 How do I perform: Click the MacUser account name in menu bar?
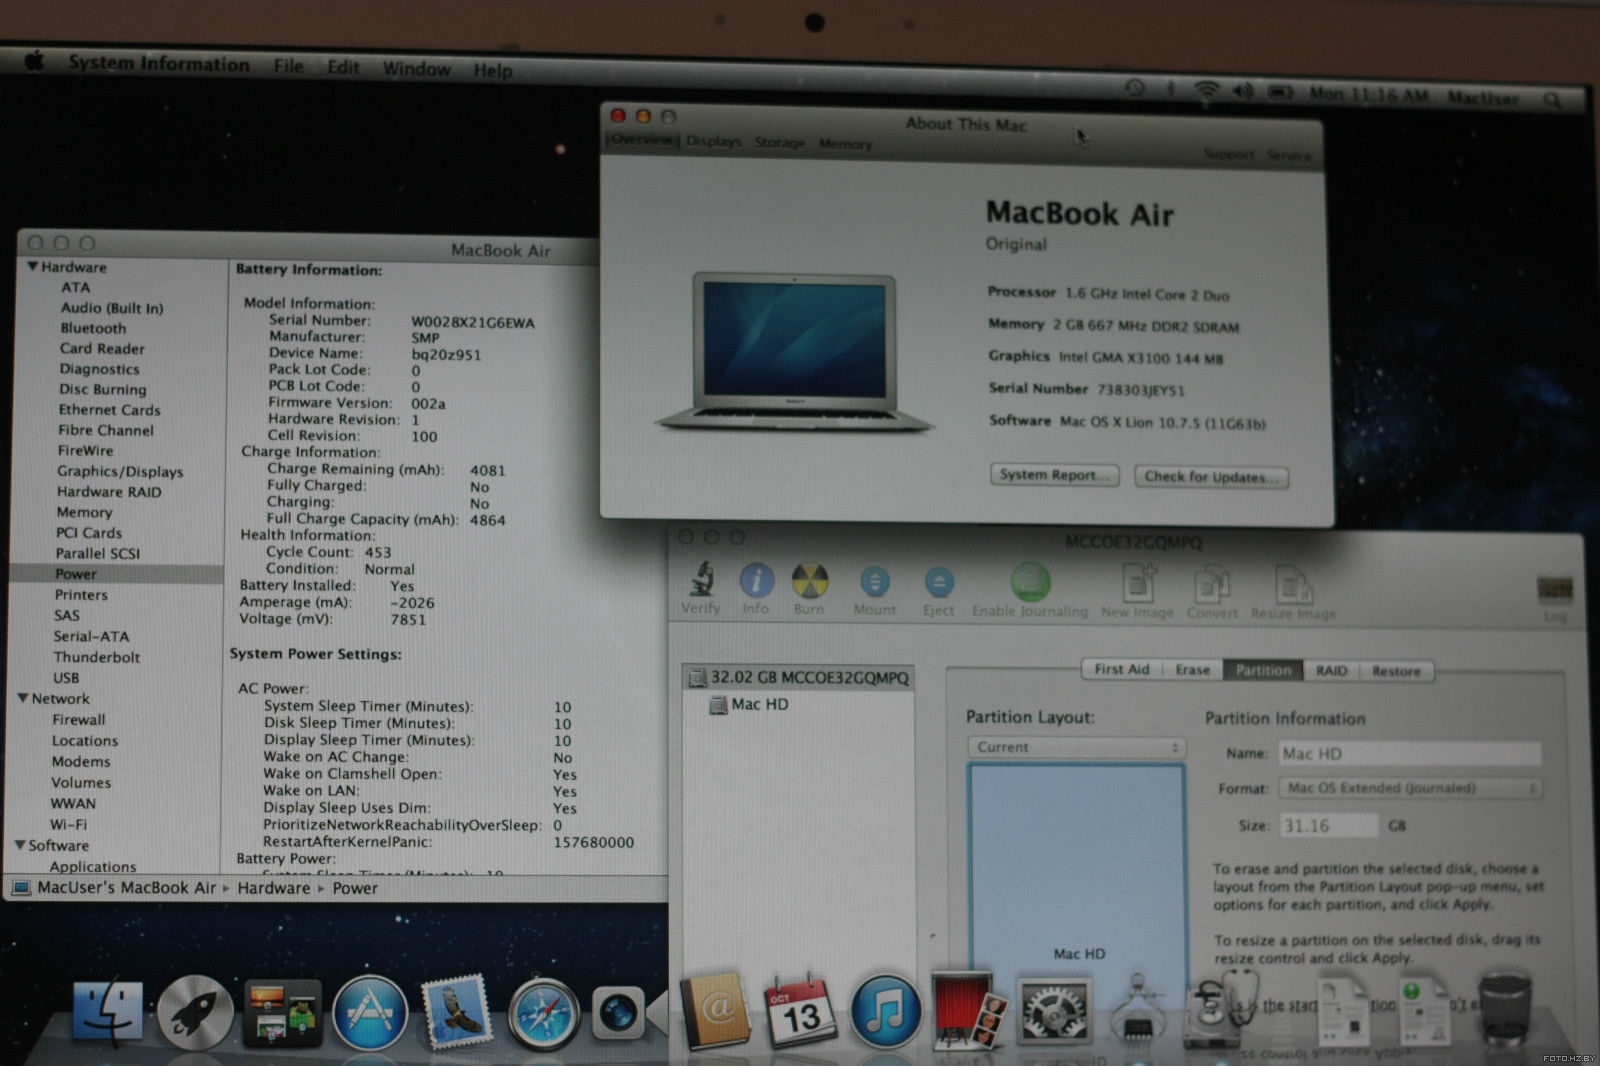tap(1483, 98)
